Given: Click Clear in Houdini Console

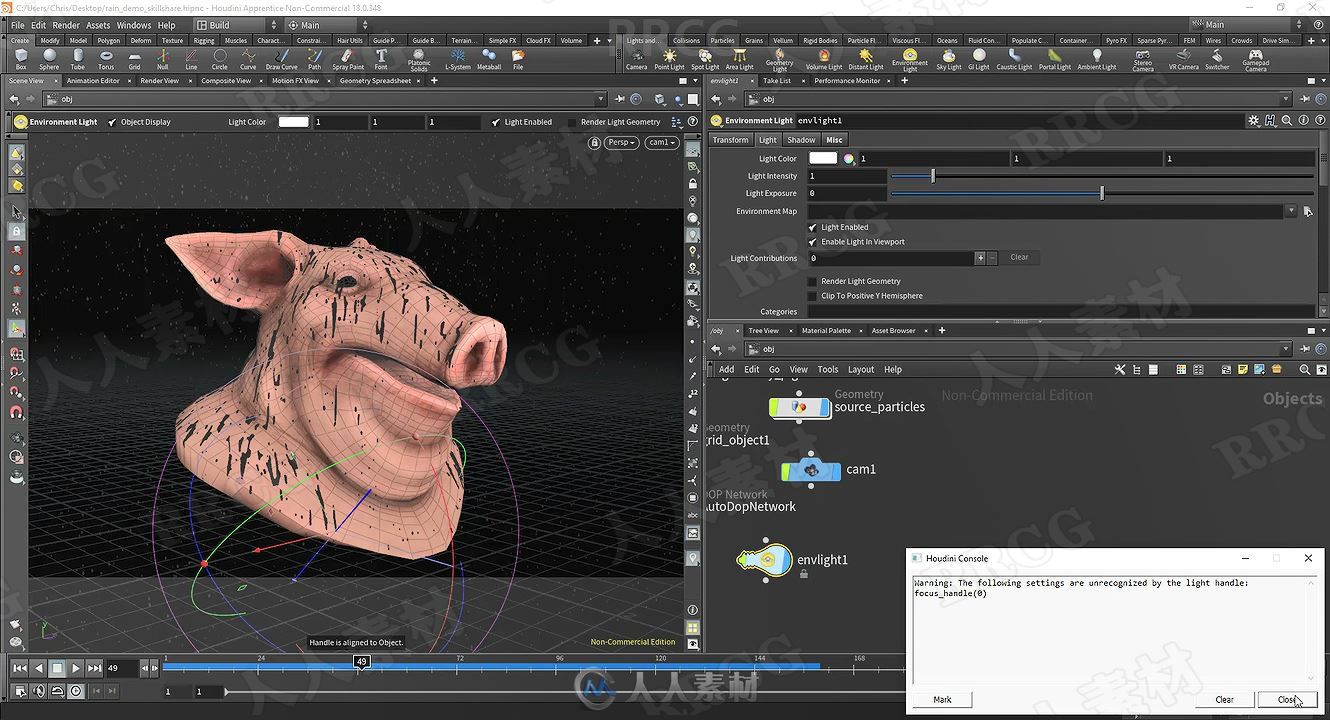Looking at the screenshot, I should coord(1224,699).
